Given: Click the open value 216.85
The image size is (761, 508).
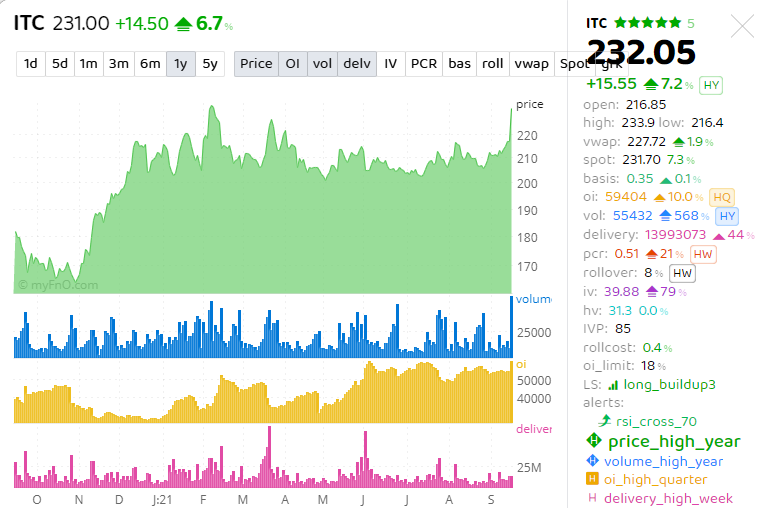Looking at the screenshot, I should (646, 105).
